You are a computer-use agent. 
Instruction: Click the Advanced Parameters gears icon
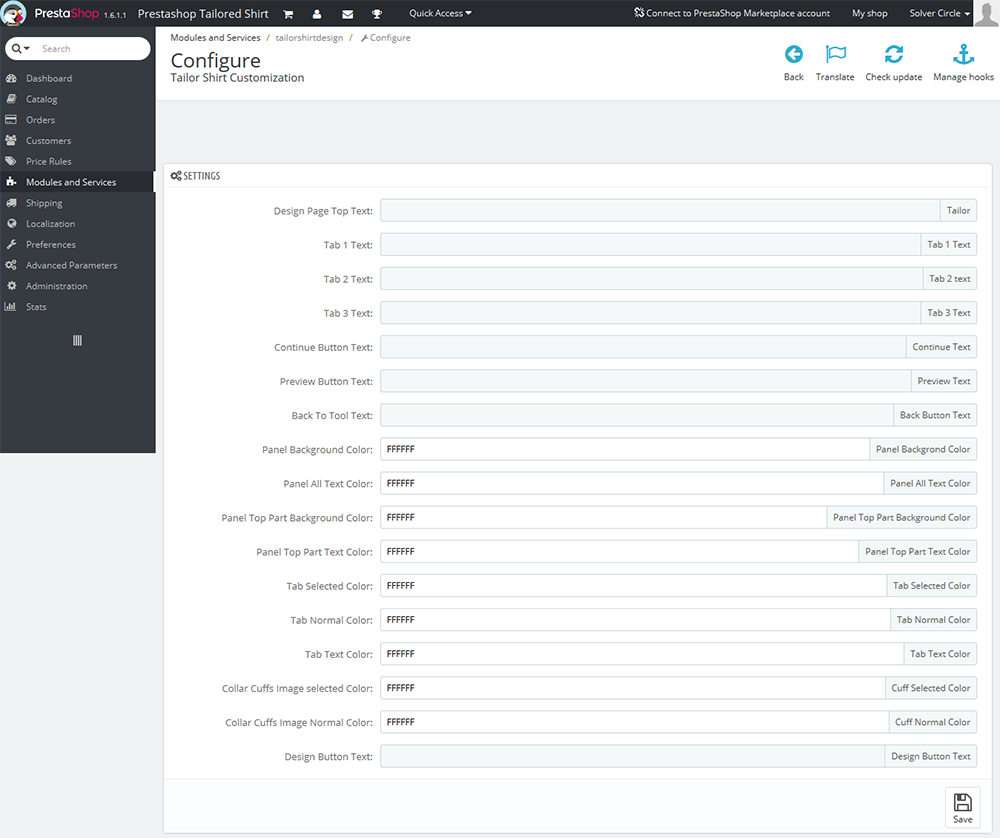[11, 265]
